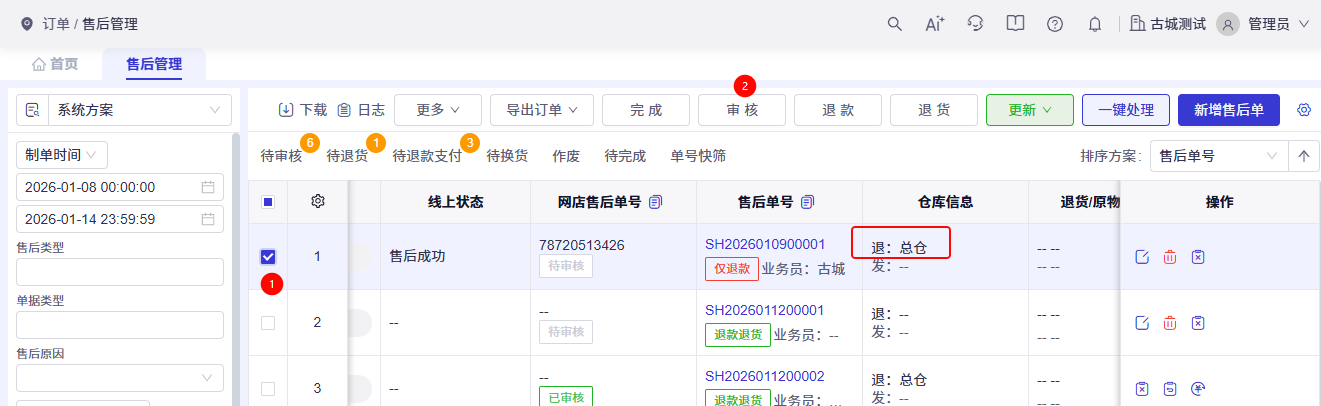Click the 下载 download button
The width and height of the screenshot is (1321, 406).
tap(302, 110)
